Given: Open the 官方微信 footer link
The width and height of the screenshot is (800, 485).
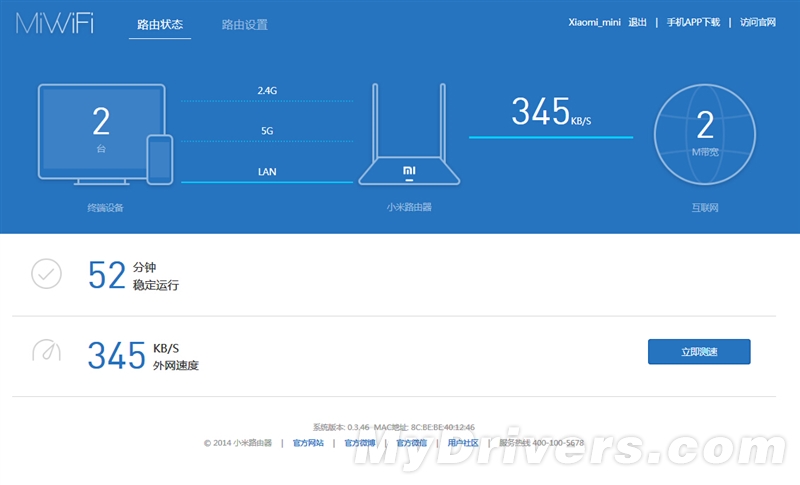Looking at the screenshot, I should (411, 443).
